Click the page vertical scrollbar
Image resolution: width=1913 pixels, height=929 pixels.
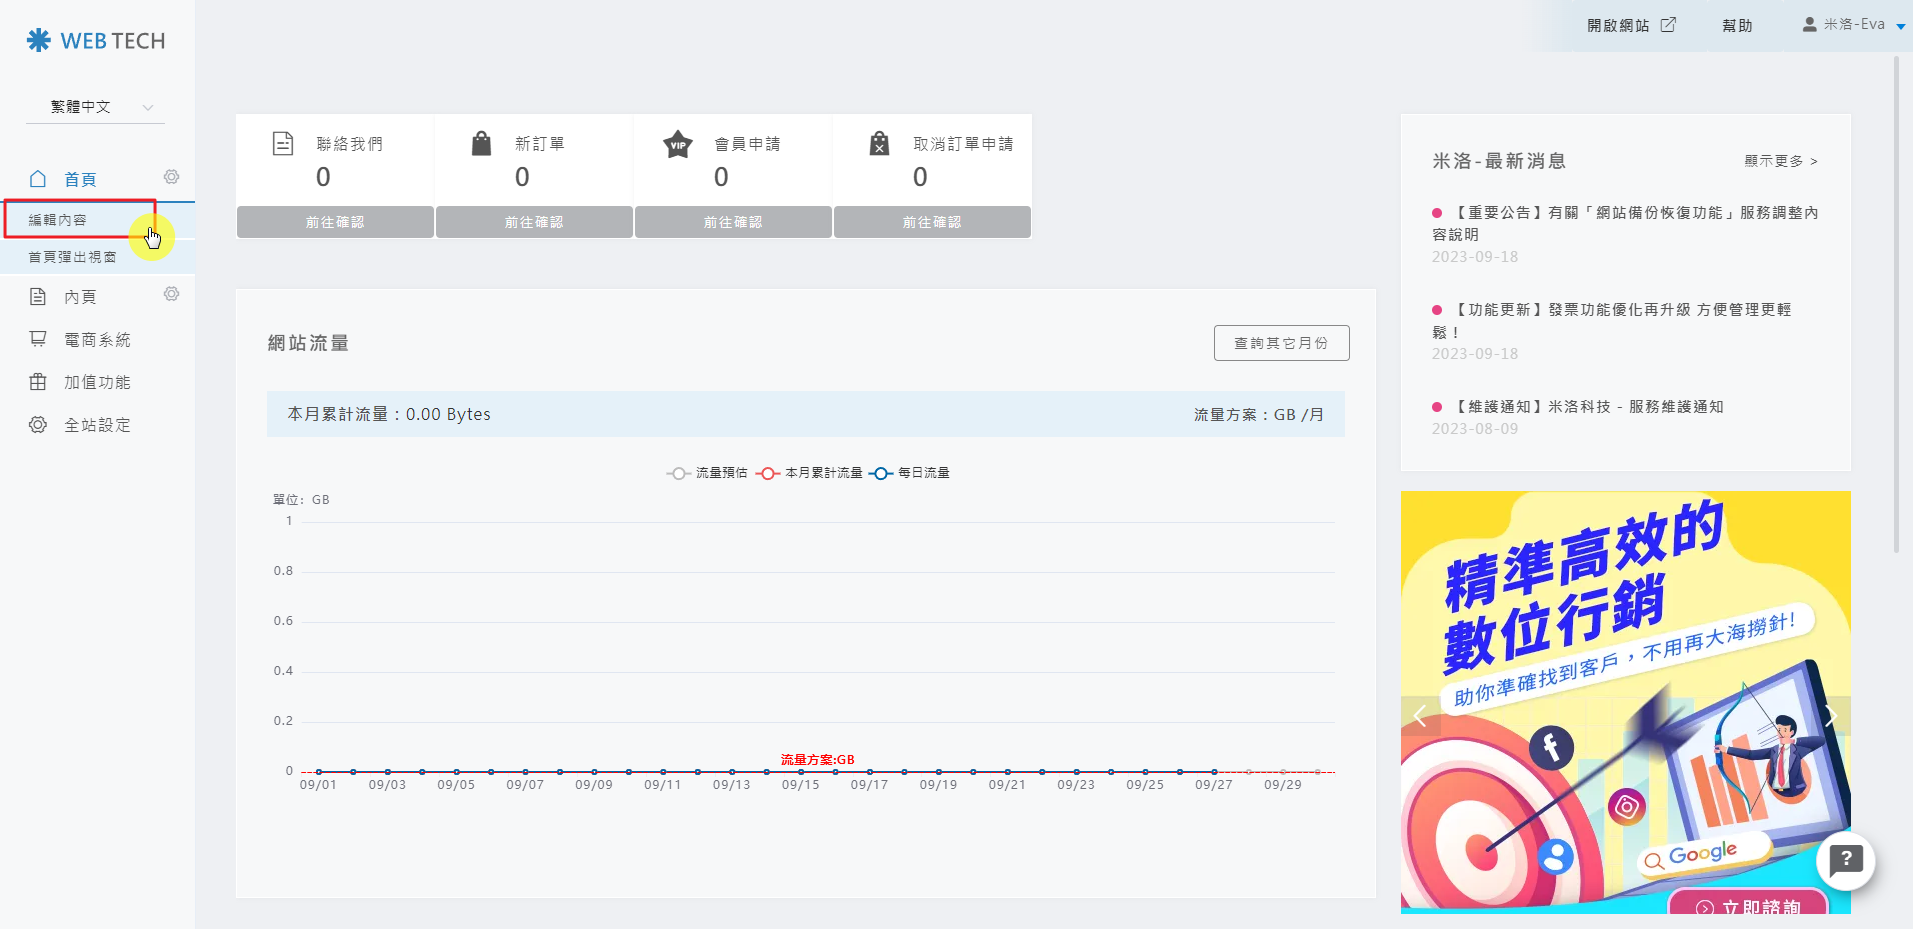[x=1896, y=300]
